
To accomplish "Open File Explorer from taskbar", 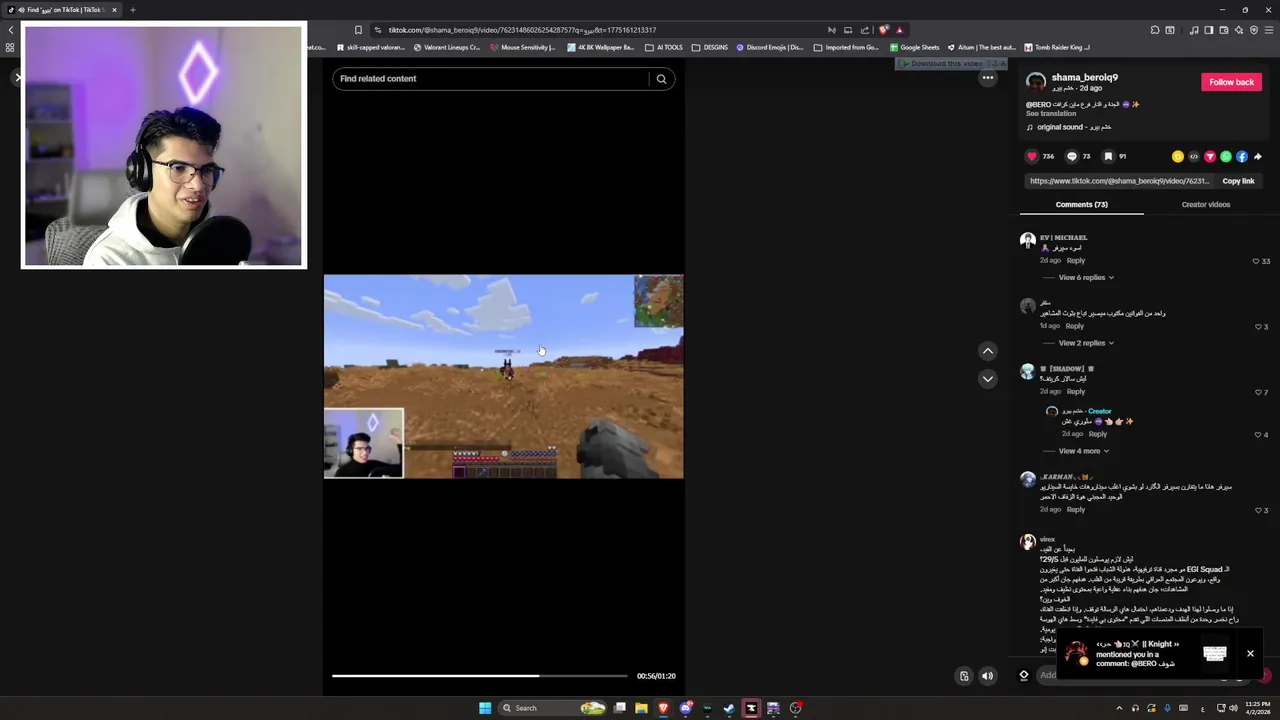I will click(641, 708).
